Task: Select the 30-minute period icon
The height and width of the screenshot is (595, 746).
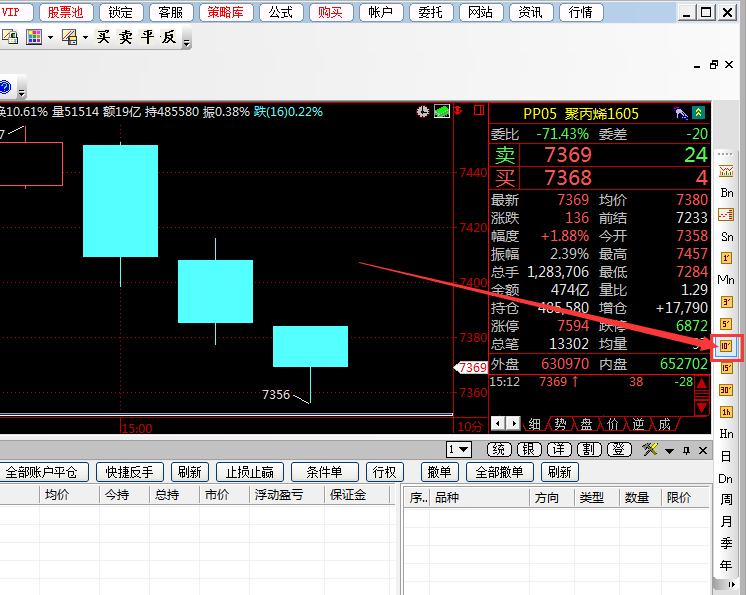Action: [x=727, y=390]
